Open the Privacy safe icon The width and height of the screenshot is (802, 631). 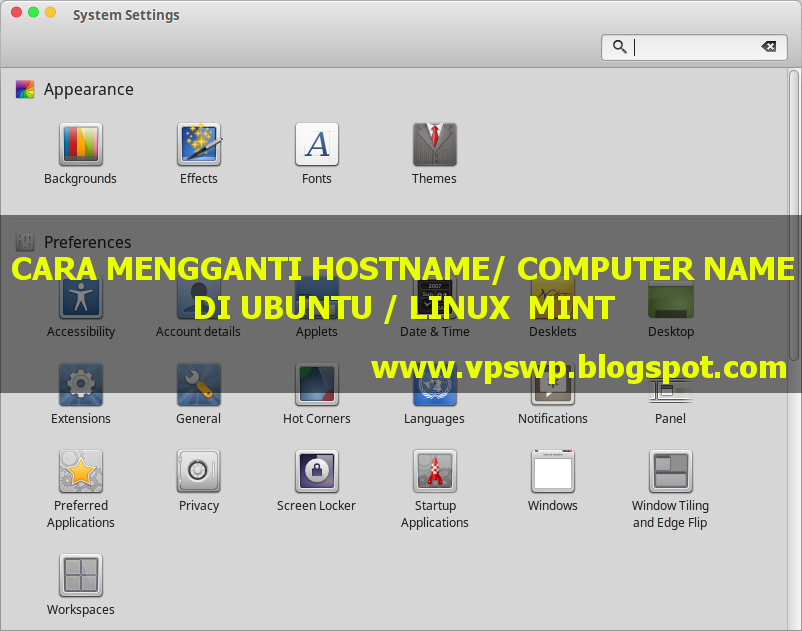pyautogui.click(x=198, y=471)
